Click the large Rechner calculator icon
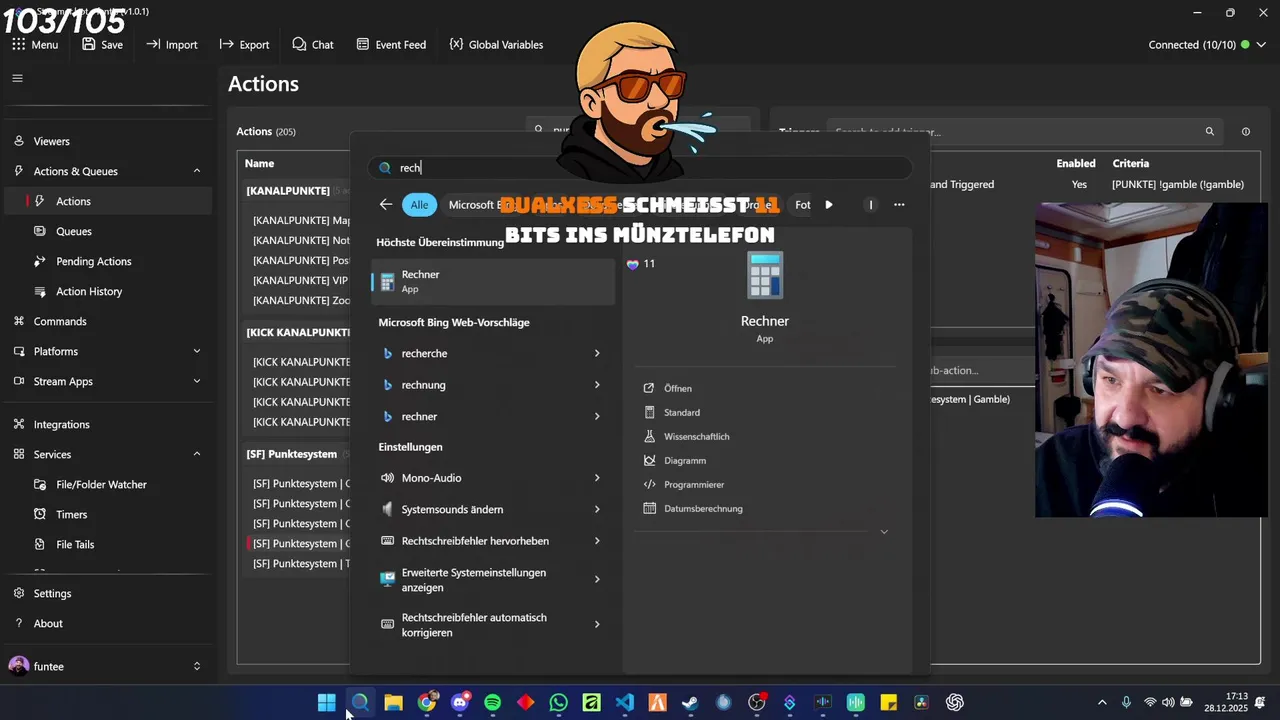Screen dimensions: 1280x720 [765, 276]
